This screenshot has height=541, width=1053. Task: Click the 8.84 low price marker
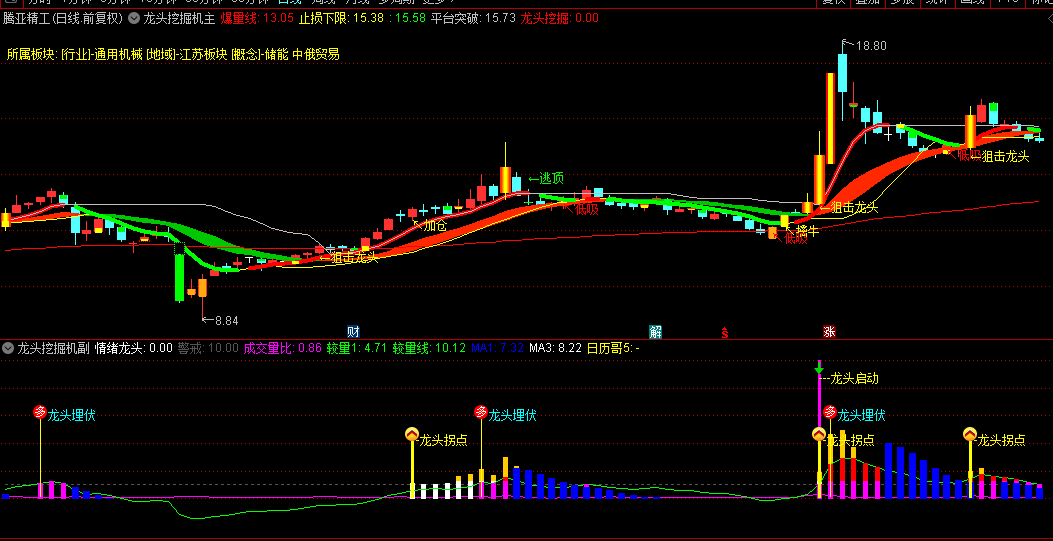click(226, 320)
